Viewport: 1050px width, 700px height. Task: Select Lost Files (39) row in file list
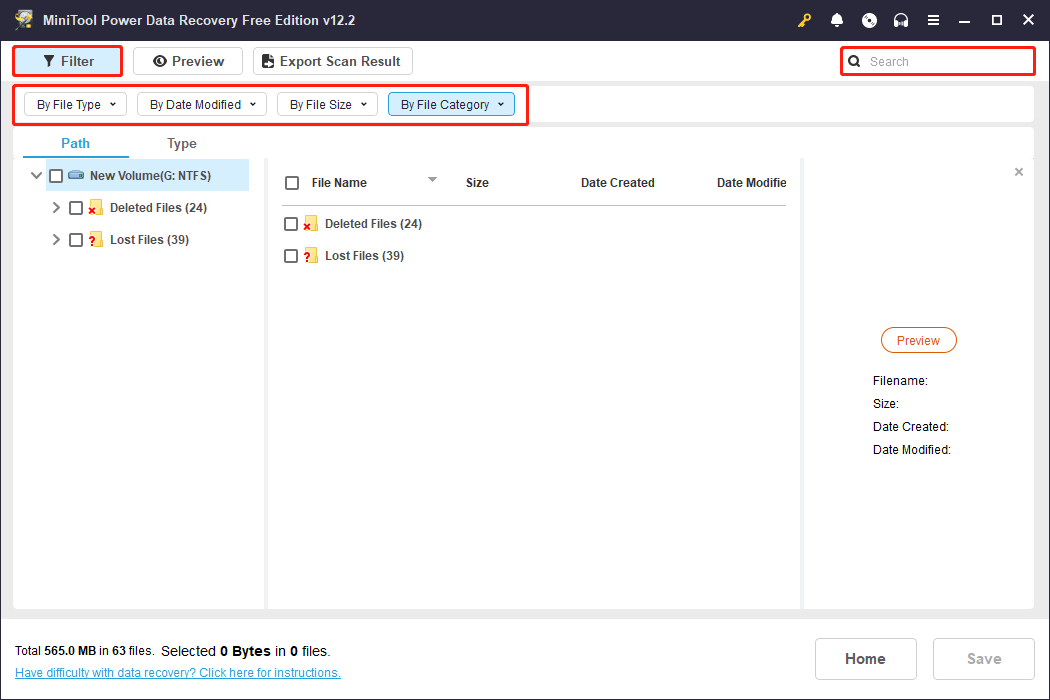(x=534, y=256)
